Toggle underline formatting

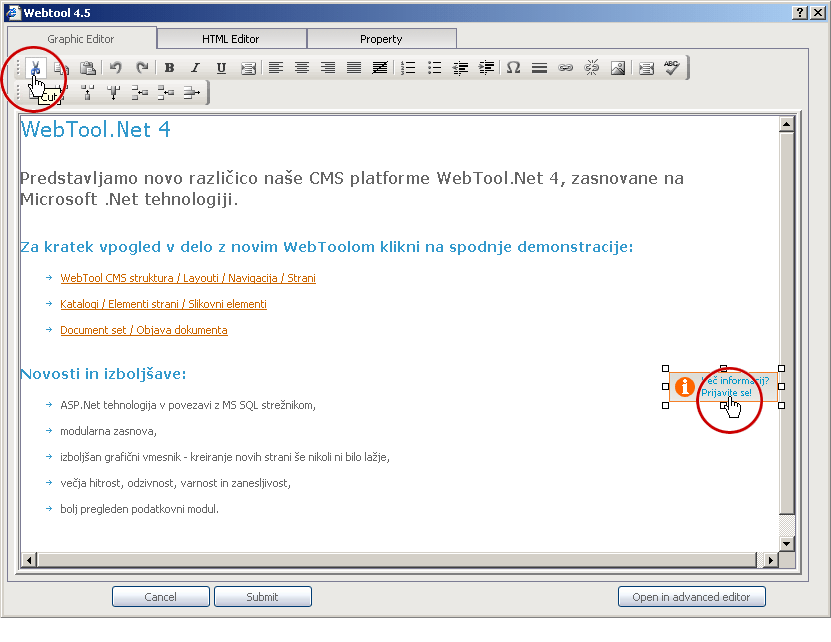[x=221, y=68]
